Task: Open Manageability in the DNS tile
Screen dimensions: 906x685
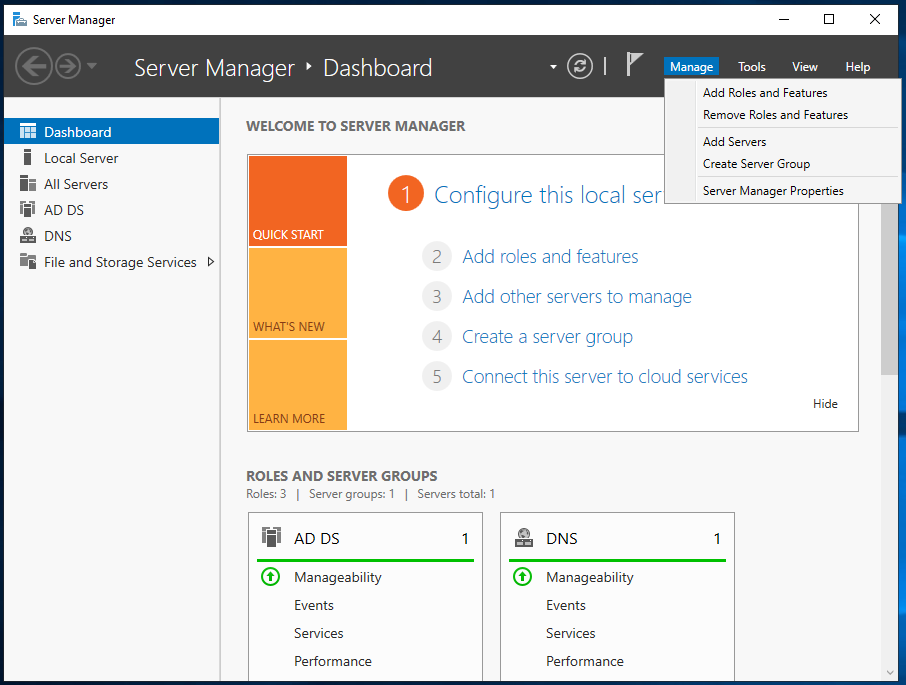Action: (x=589, y=578)
